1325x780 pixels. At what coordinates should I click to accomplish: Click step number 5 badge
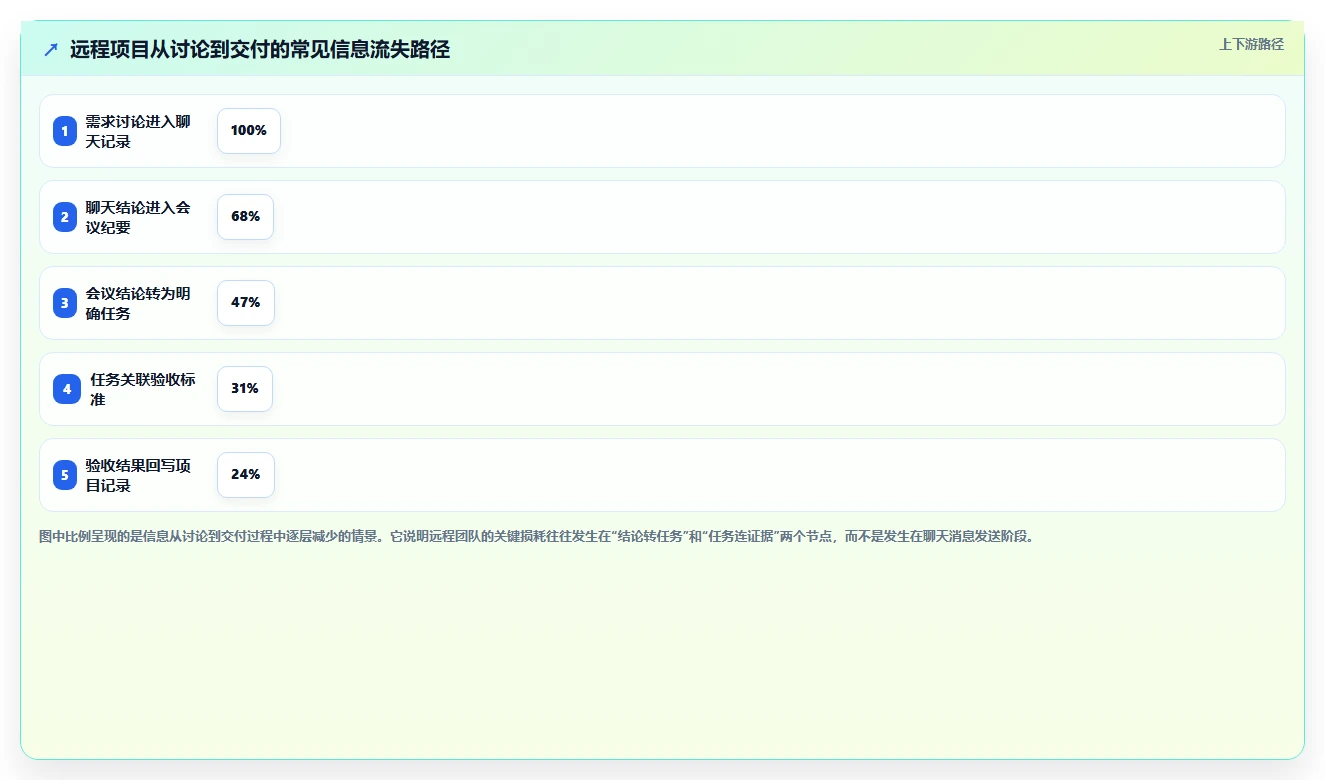pyautogui.click(x=65, y=475)
